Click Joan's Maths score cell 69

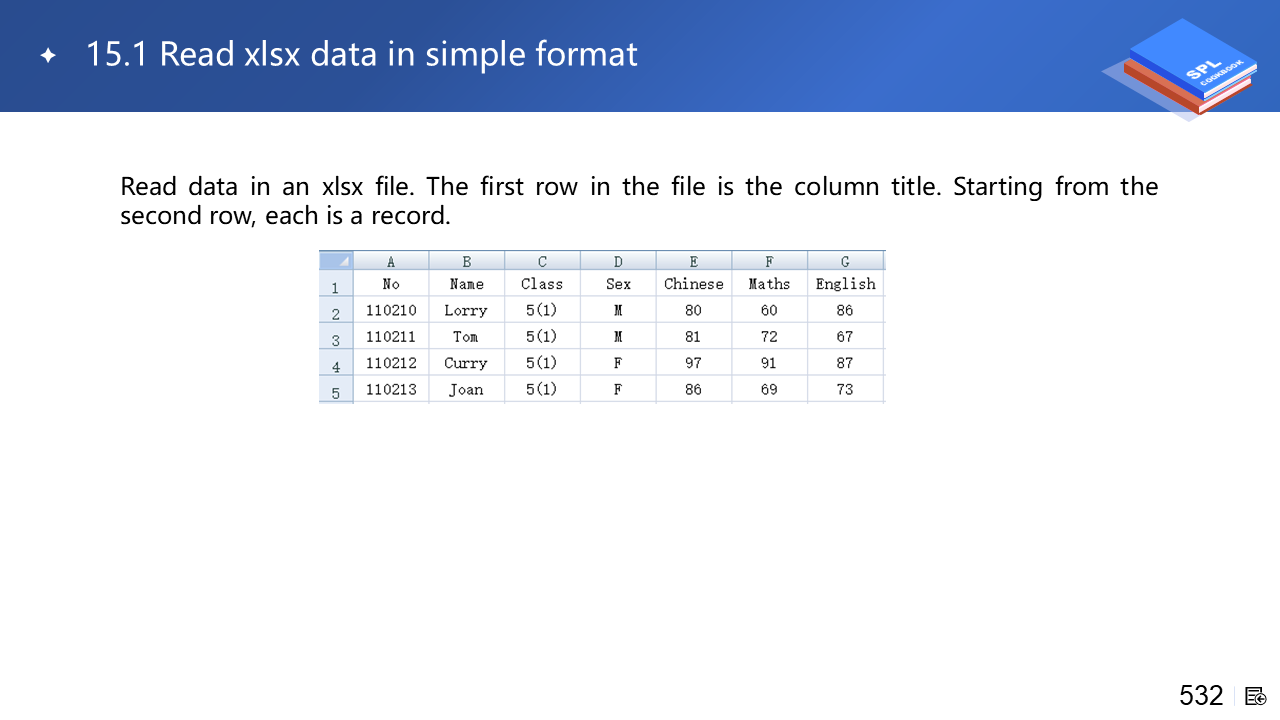click(x=769, y=389)
